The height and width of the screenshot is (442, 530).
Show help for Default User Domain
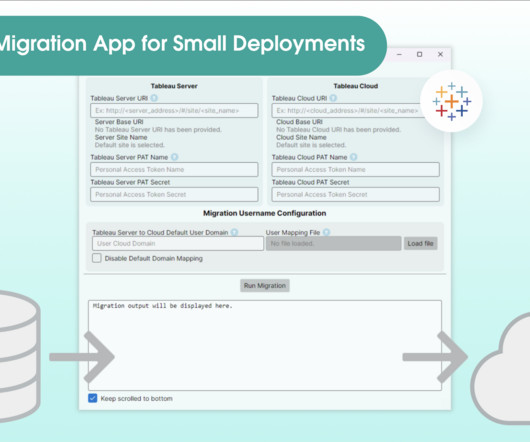point(234,232)
